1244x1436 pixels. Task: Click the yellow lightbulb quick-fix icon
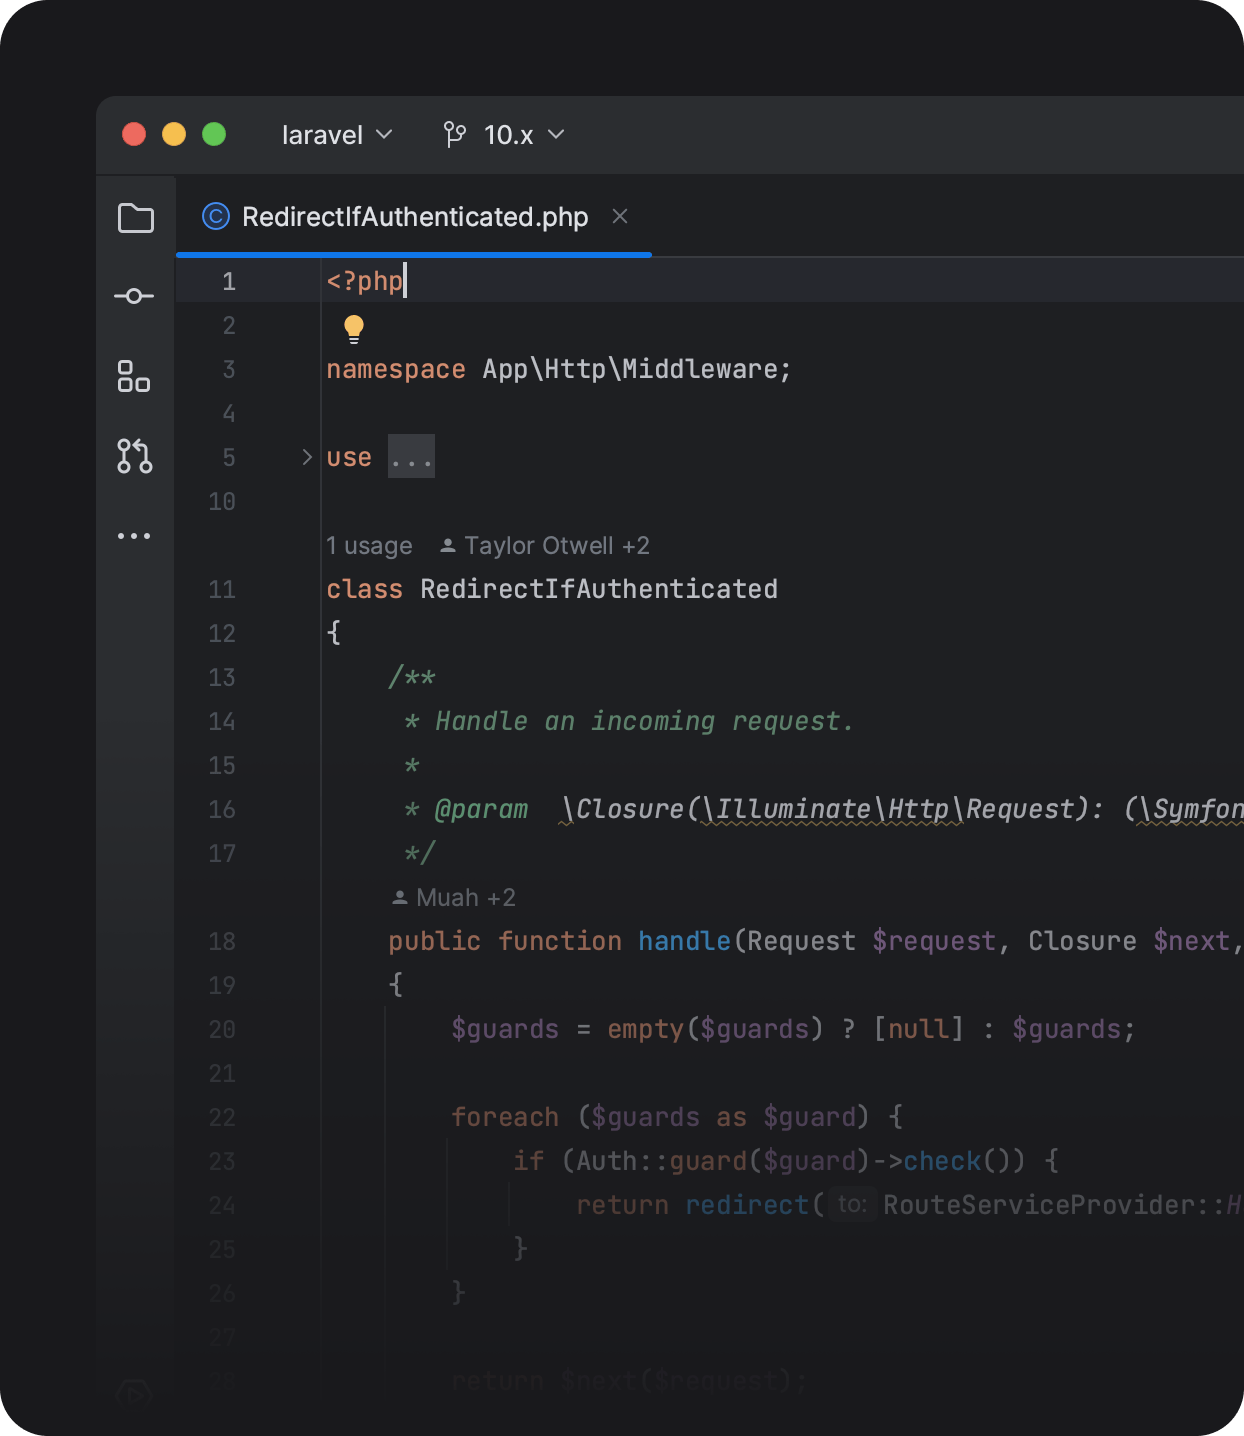coord(354,328)
